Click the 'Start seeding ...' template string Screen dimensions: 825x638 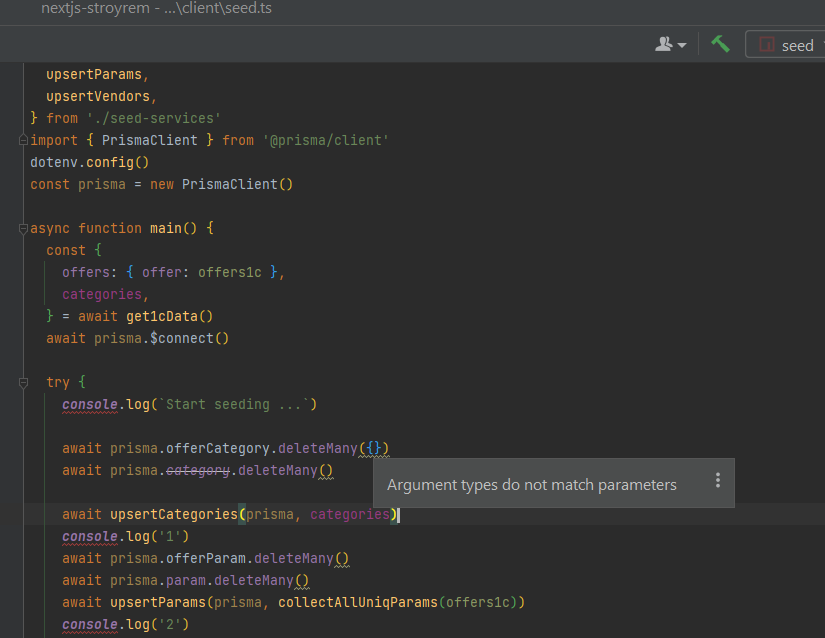click(x=234, y=404)
